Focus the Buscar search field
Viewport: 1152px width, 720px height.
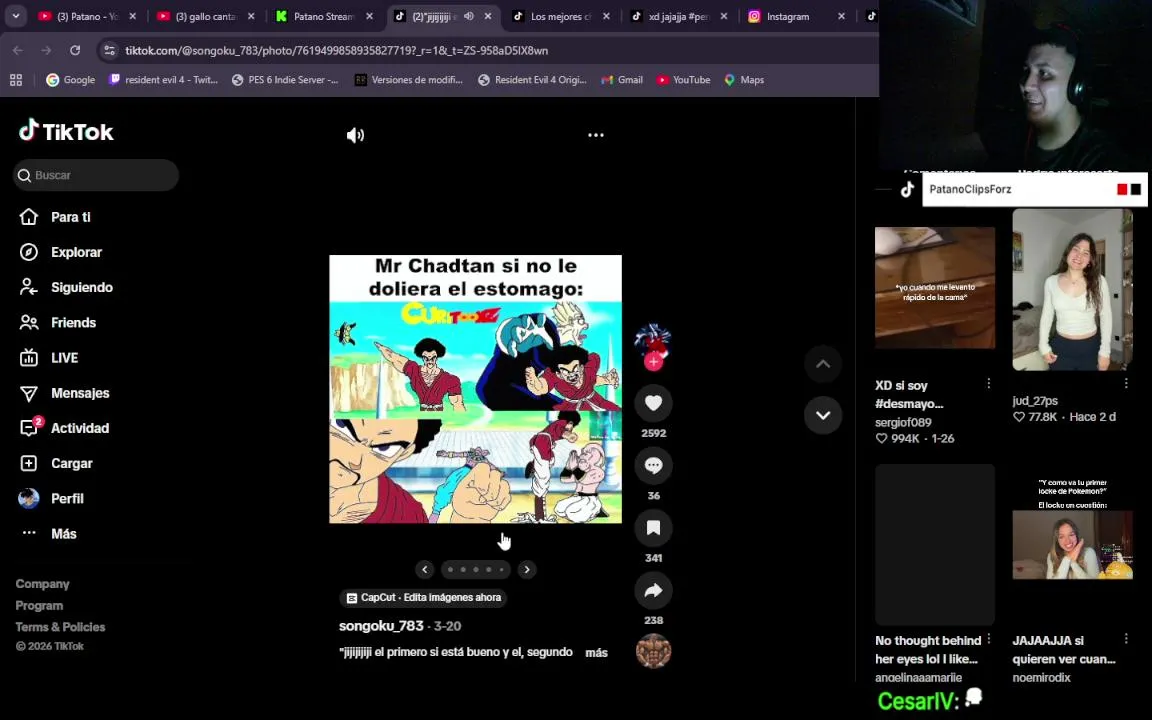(x=96, y=175)
